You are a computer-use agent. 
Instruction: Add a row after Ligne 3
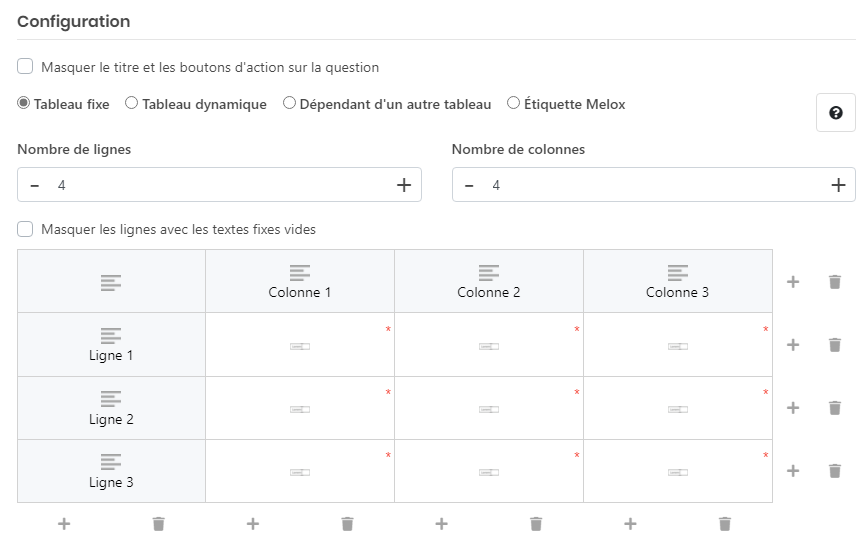(793, 471)
